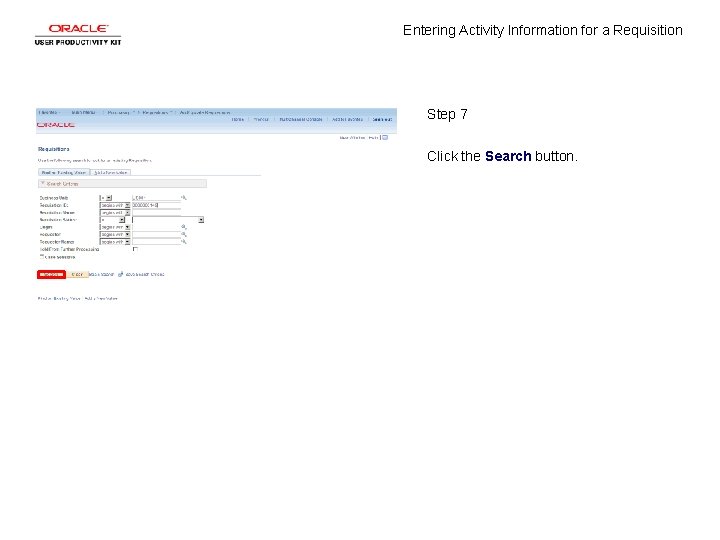Click the Purchasing breadcrumb
Viewport: 720px width, 540px height.
tap(118, 112)
